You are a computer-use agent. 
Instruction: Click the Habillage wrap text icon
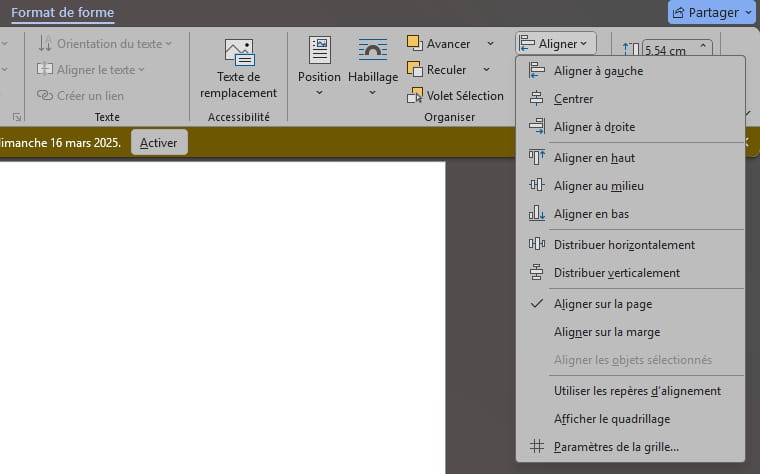pos(373,50)
